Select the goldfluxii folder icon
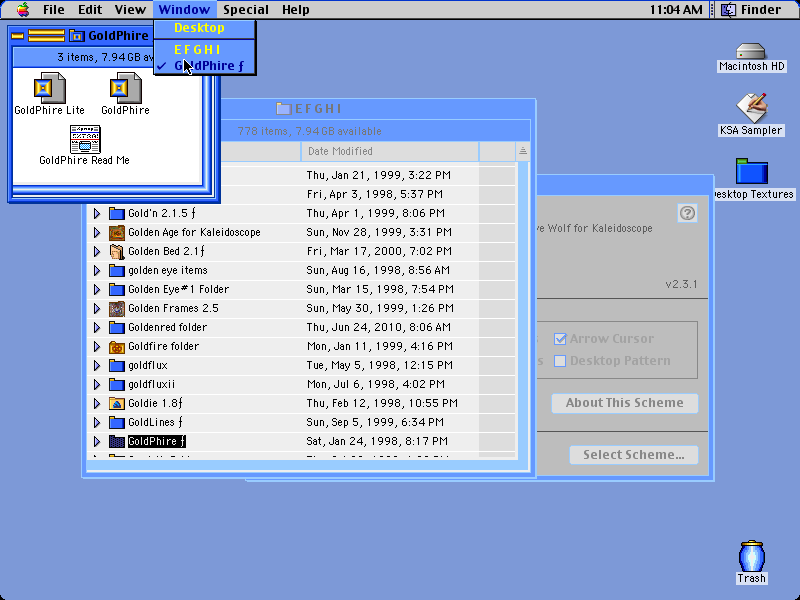 [117, 385]
